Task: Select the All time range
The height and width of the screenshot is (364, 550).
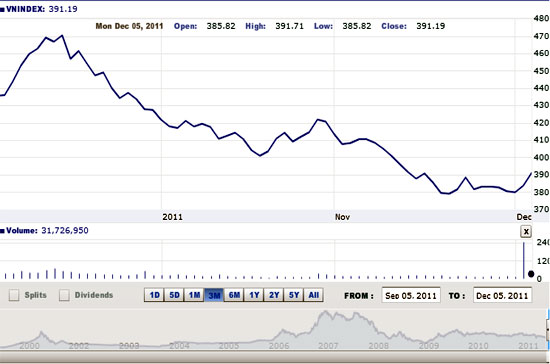Action: (x=314, y=295)
